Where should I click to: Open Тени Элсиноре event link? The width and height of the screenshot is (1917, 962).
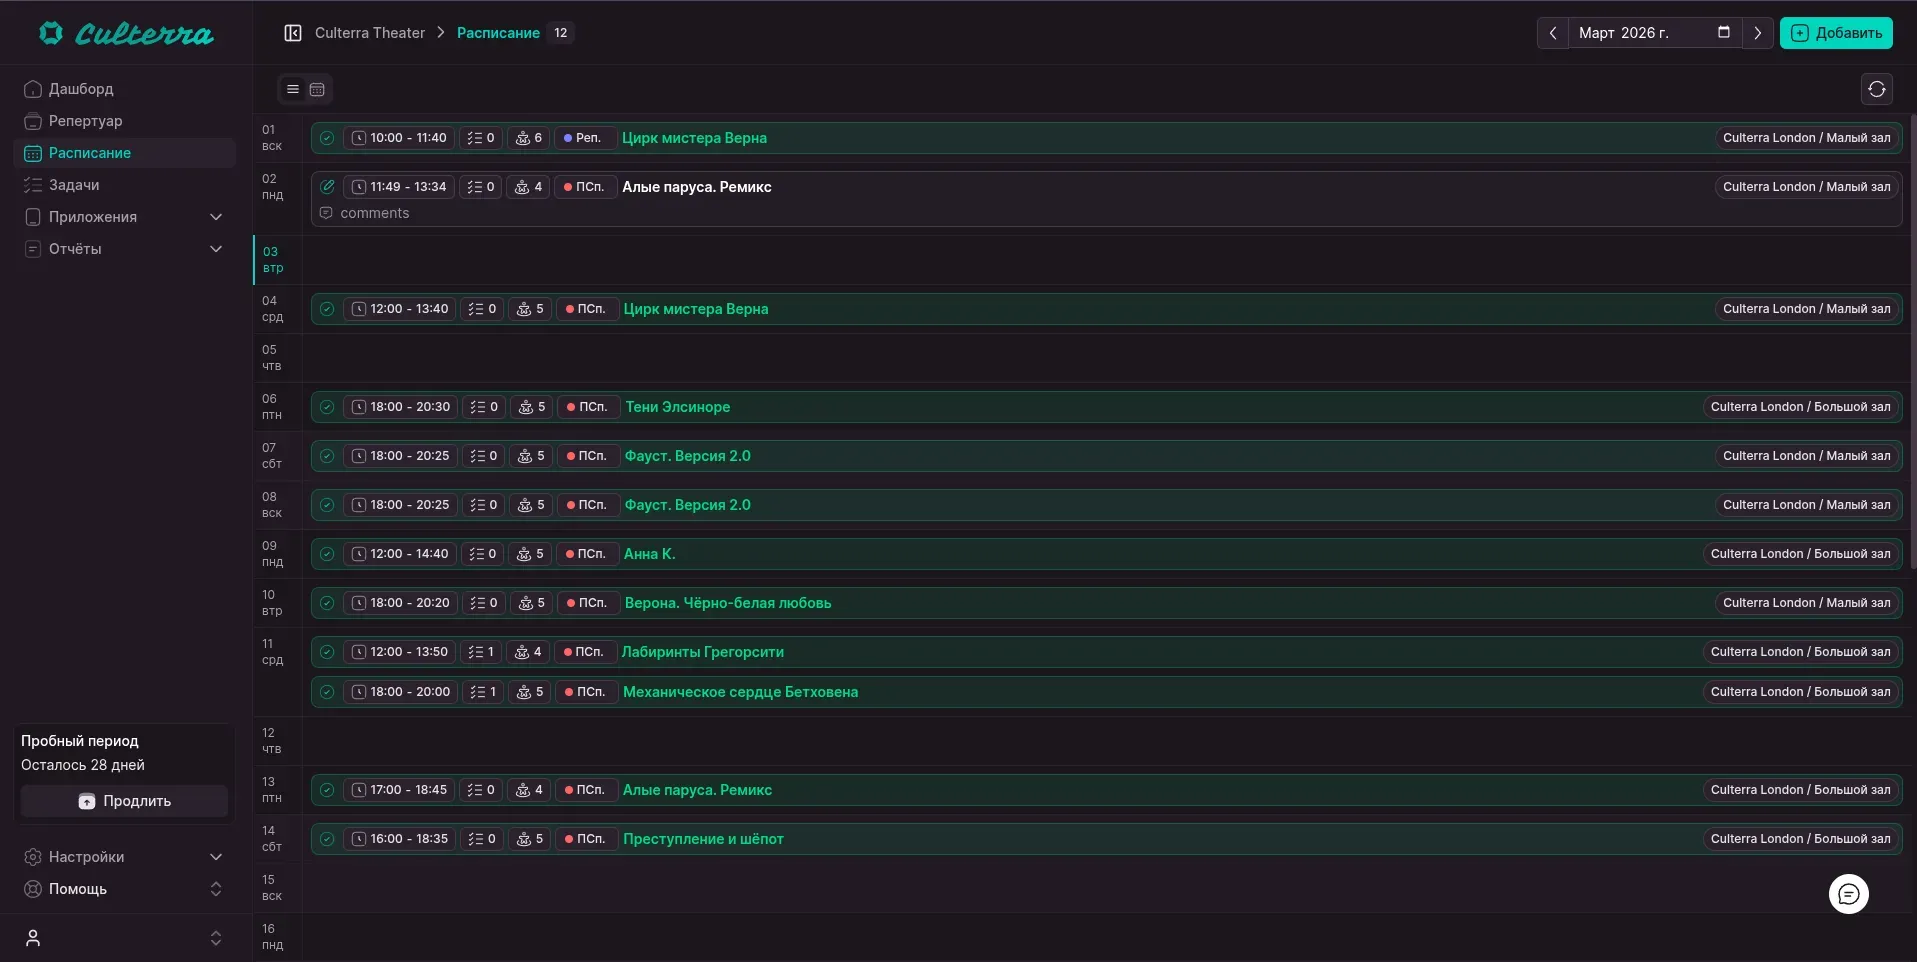point(678,407)
